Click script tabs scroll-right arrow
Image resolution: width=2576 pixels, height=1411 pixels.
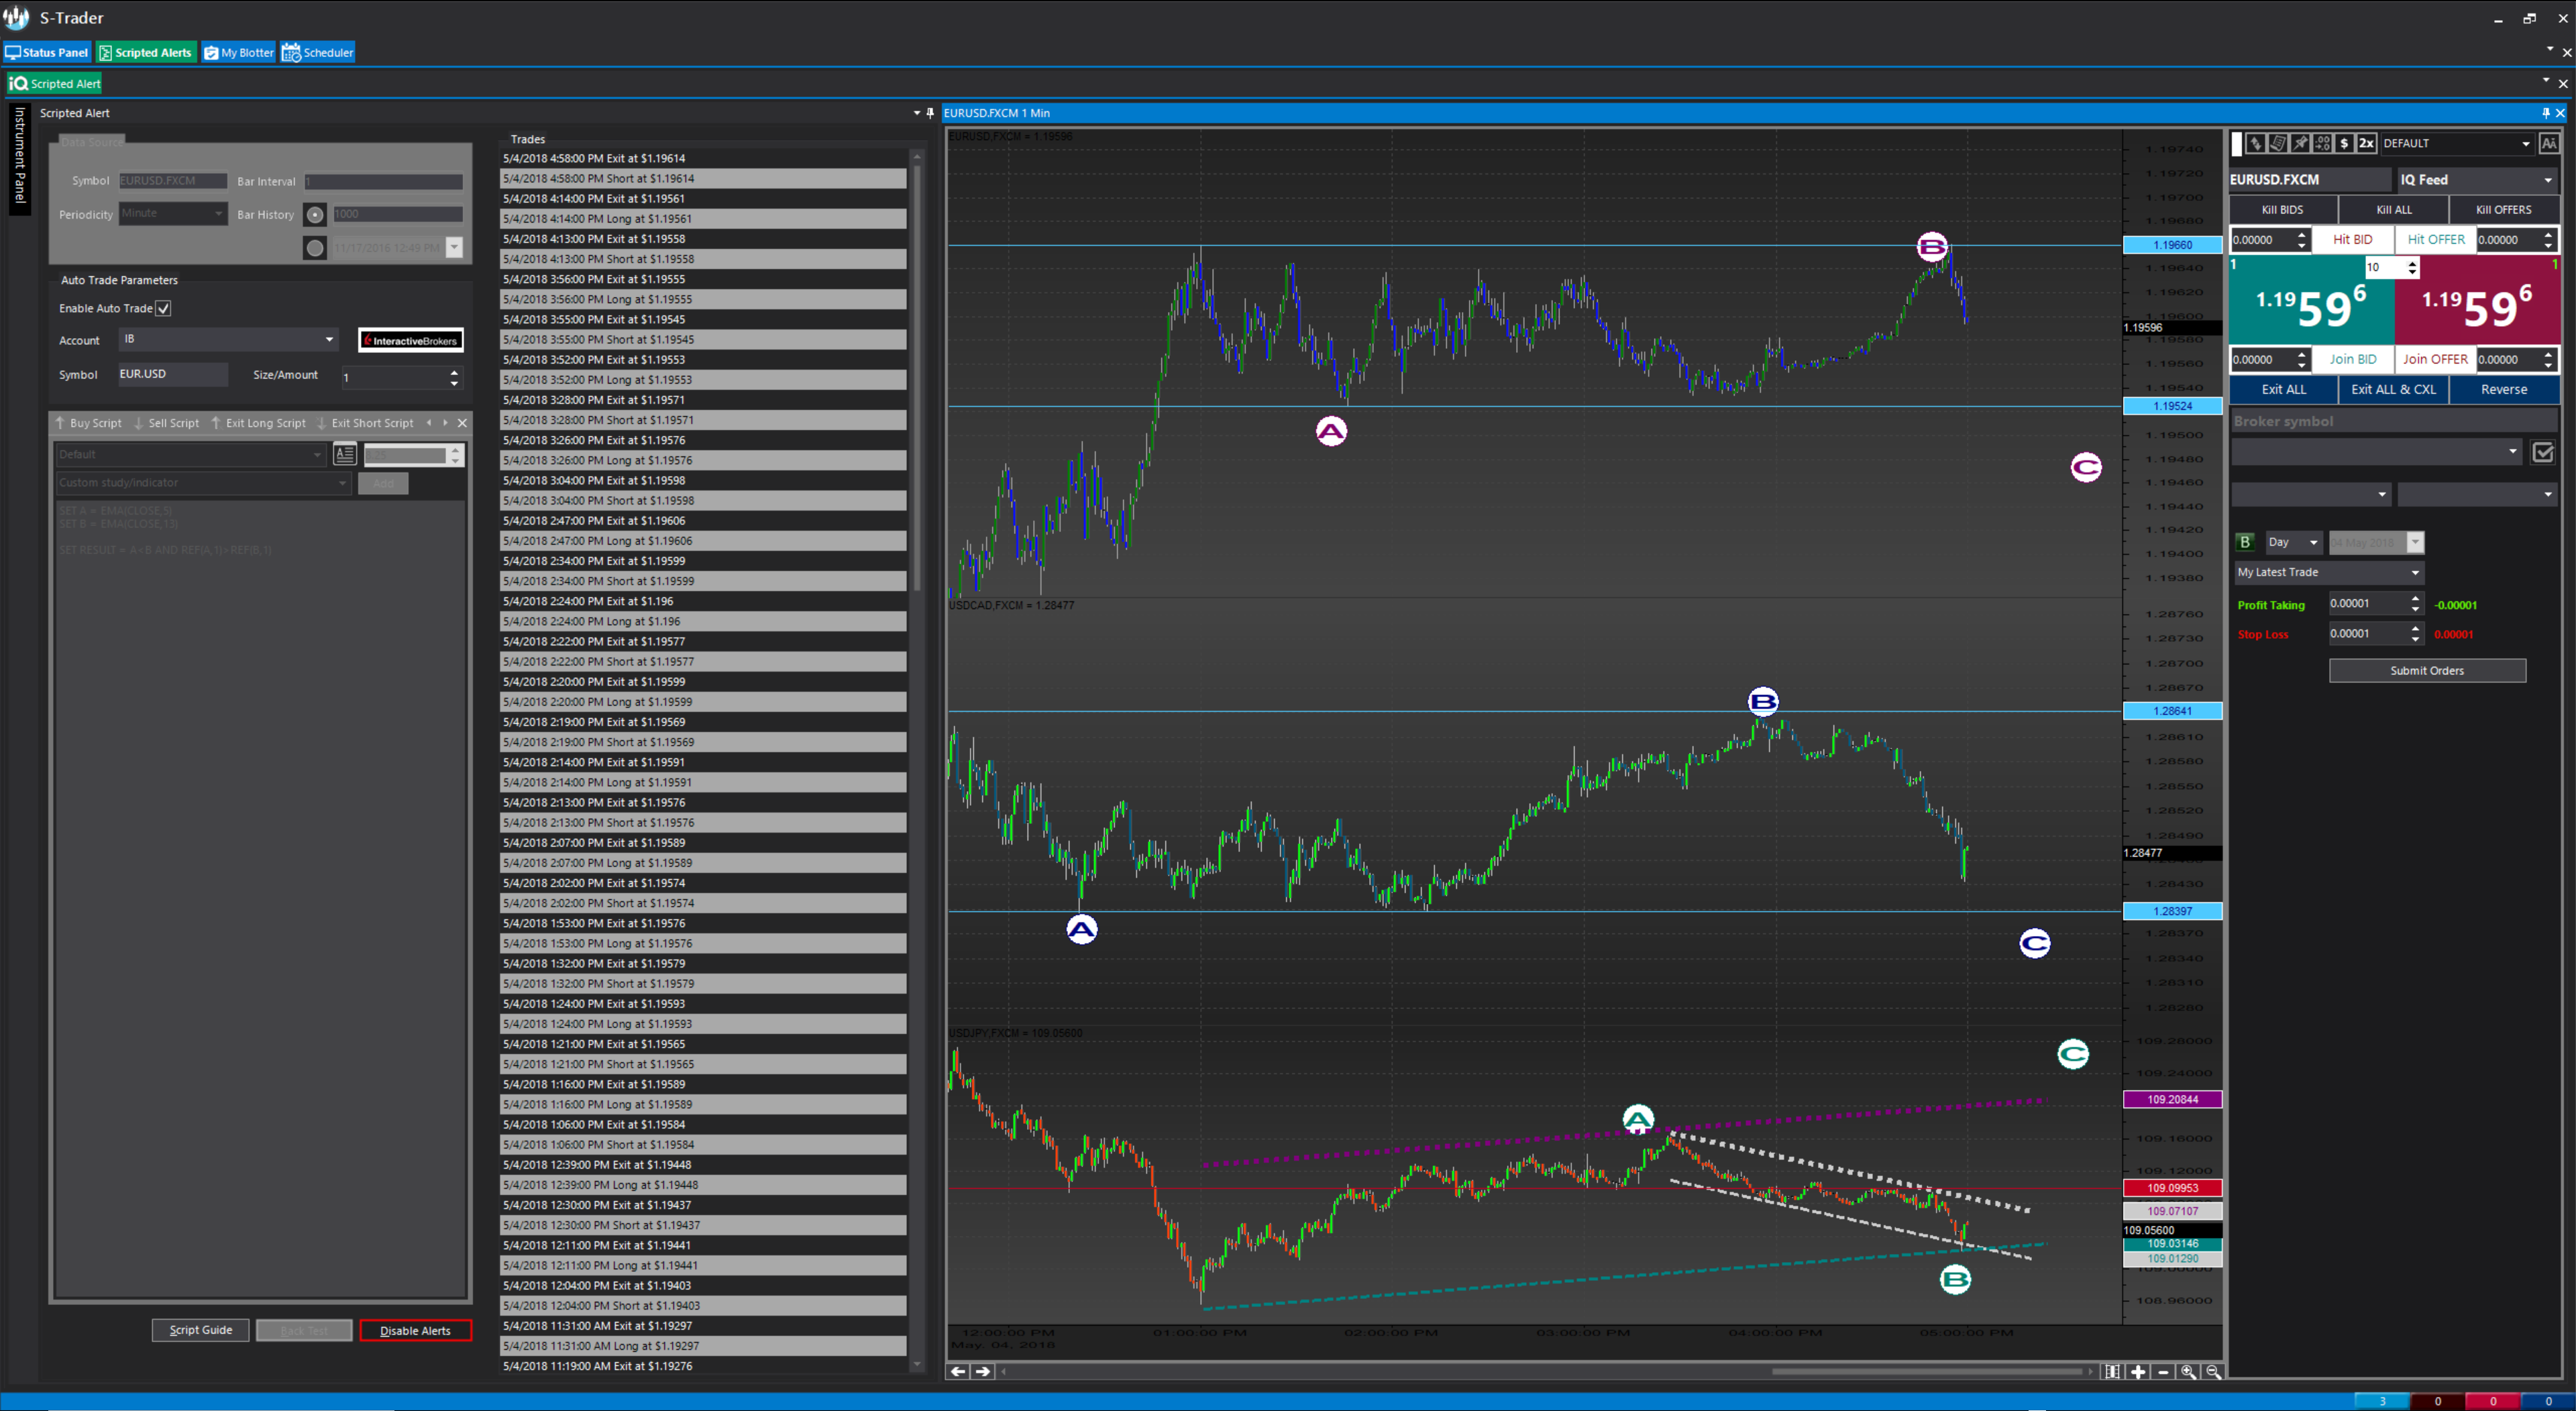coord(445,423)
